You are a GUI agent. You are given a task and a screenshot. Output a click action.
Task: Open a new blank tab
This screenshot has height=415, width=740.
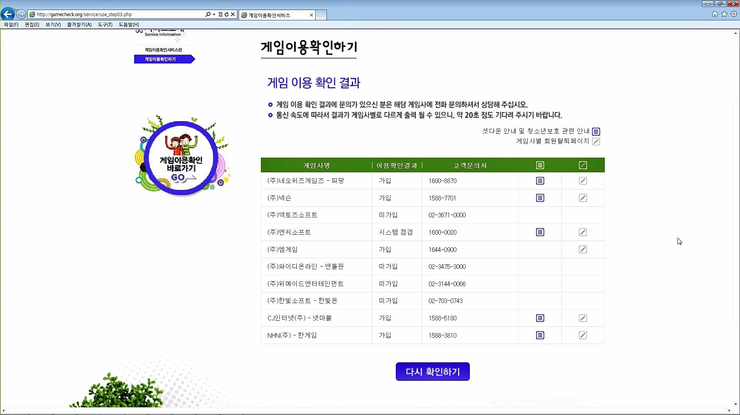coord(321,15)
